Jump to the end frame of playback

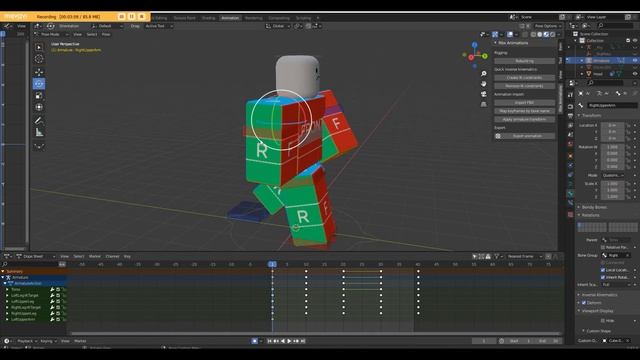[303, 341]
